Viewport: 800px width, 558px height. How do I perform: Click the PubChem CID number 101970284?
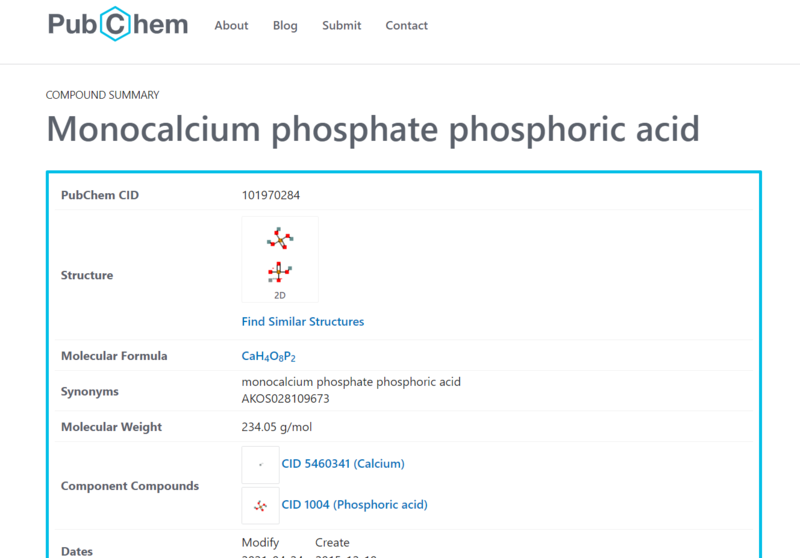[271, 195]
